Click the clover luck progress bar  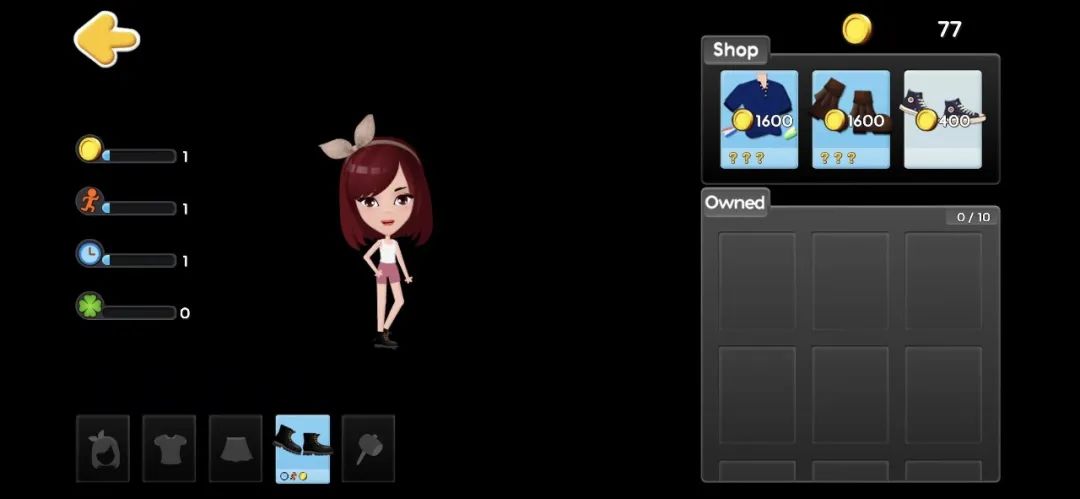click(x=138, y=313)
